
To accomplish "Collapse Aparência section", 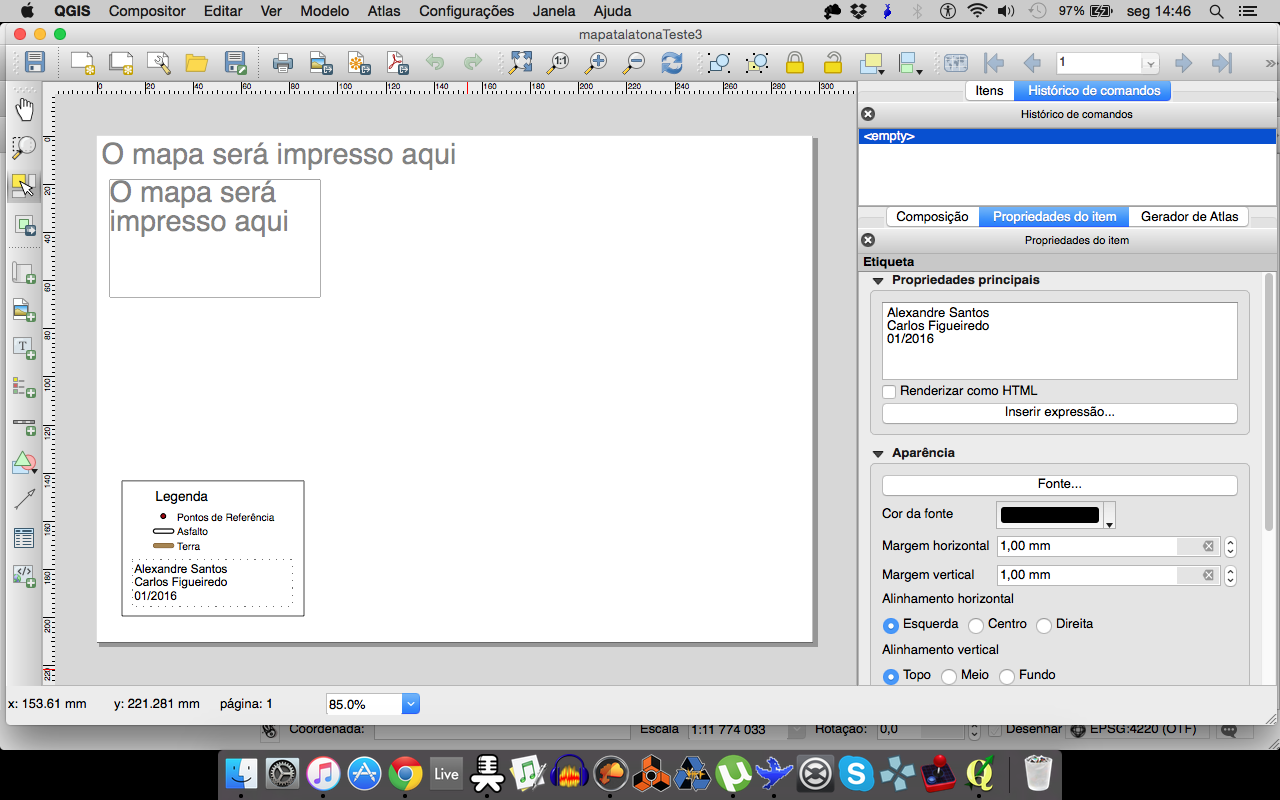I will pos(878,454).
